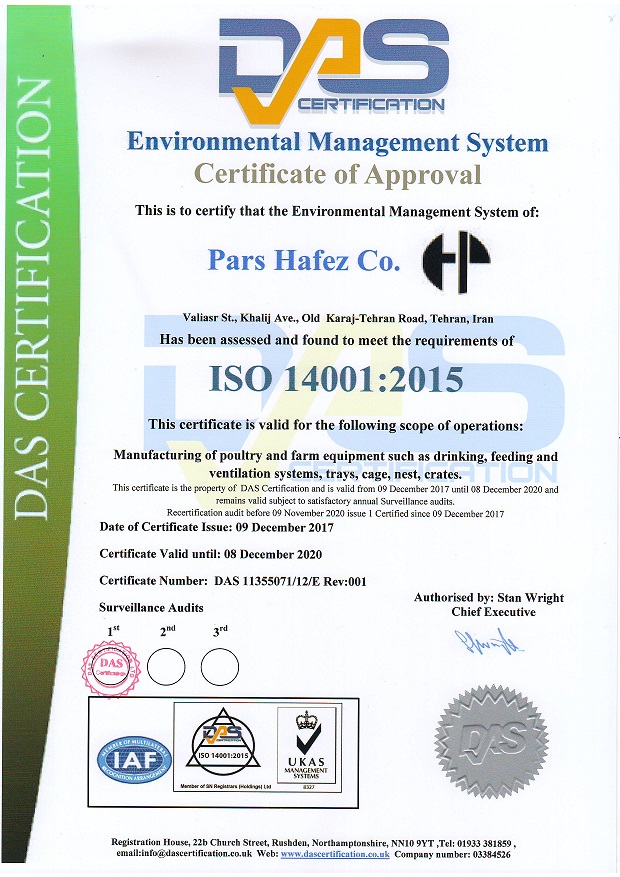This screenshot has height=877, width=620.
Task: Click the 'Manufacturing of poultry and farm equipment' scope
Action: (x=335, y=456)
